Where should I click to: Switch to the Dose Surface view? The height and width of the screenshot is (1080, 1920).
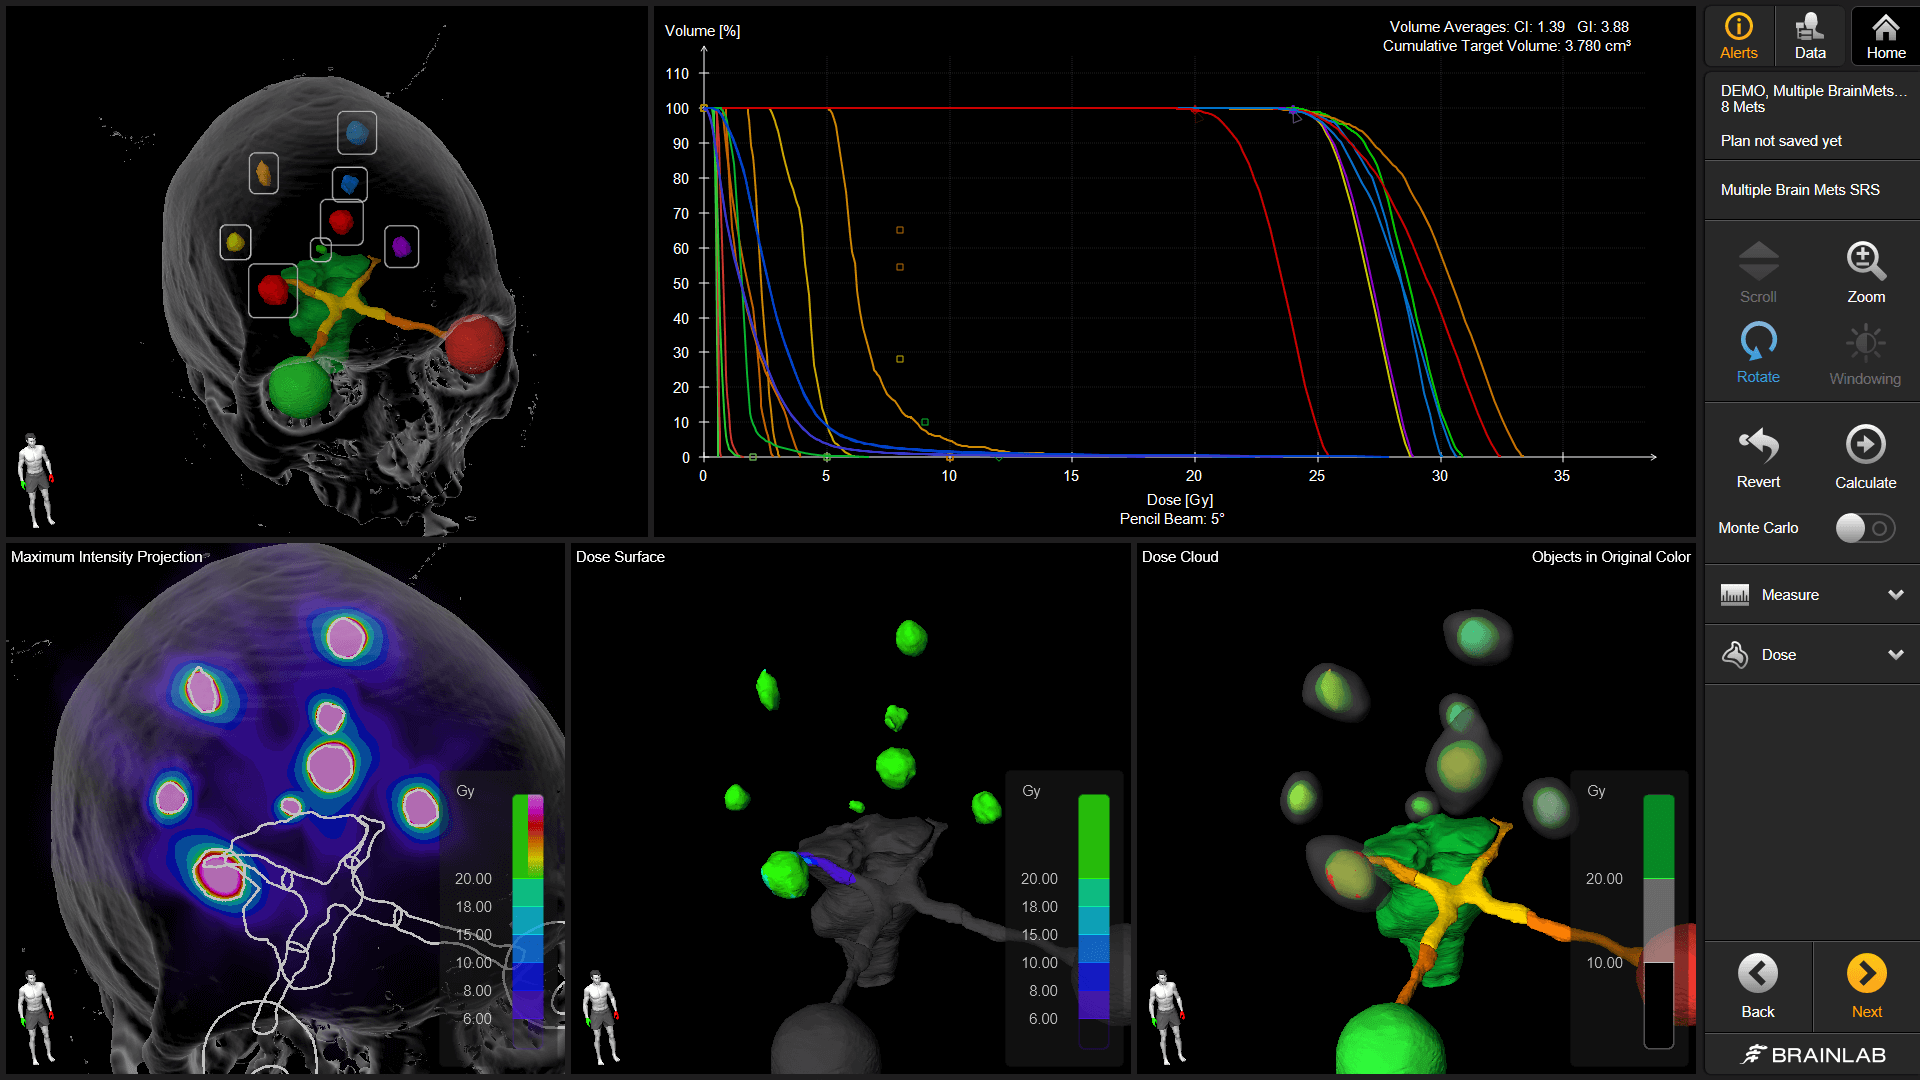tap(619, 557)
